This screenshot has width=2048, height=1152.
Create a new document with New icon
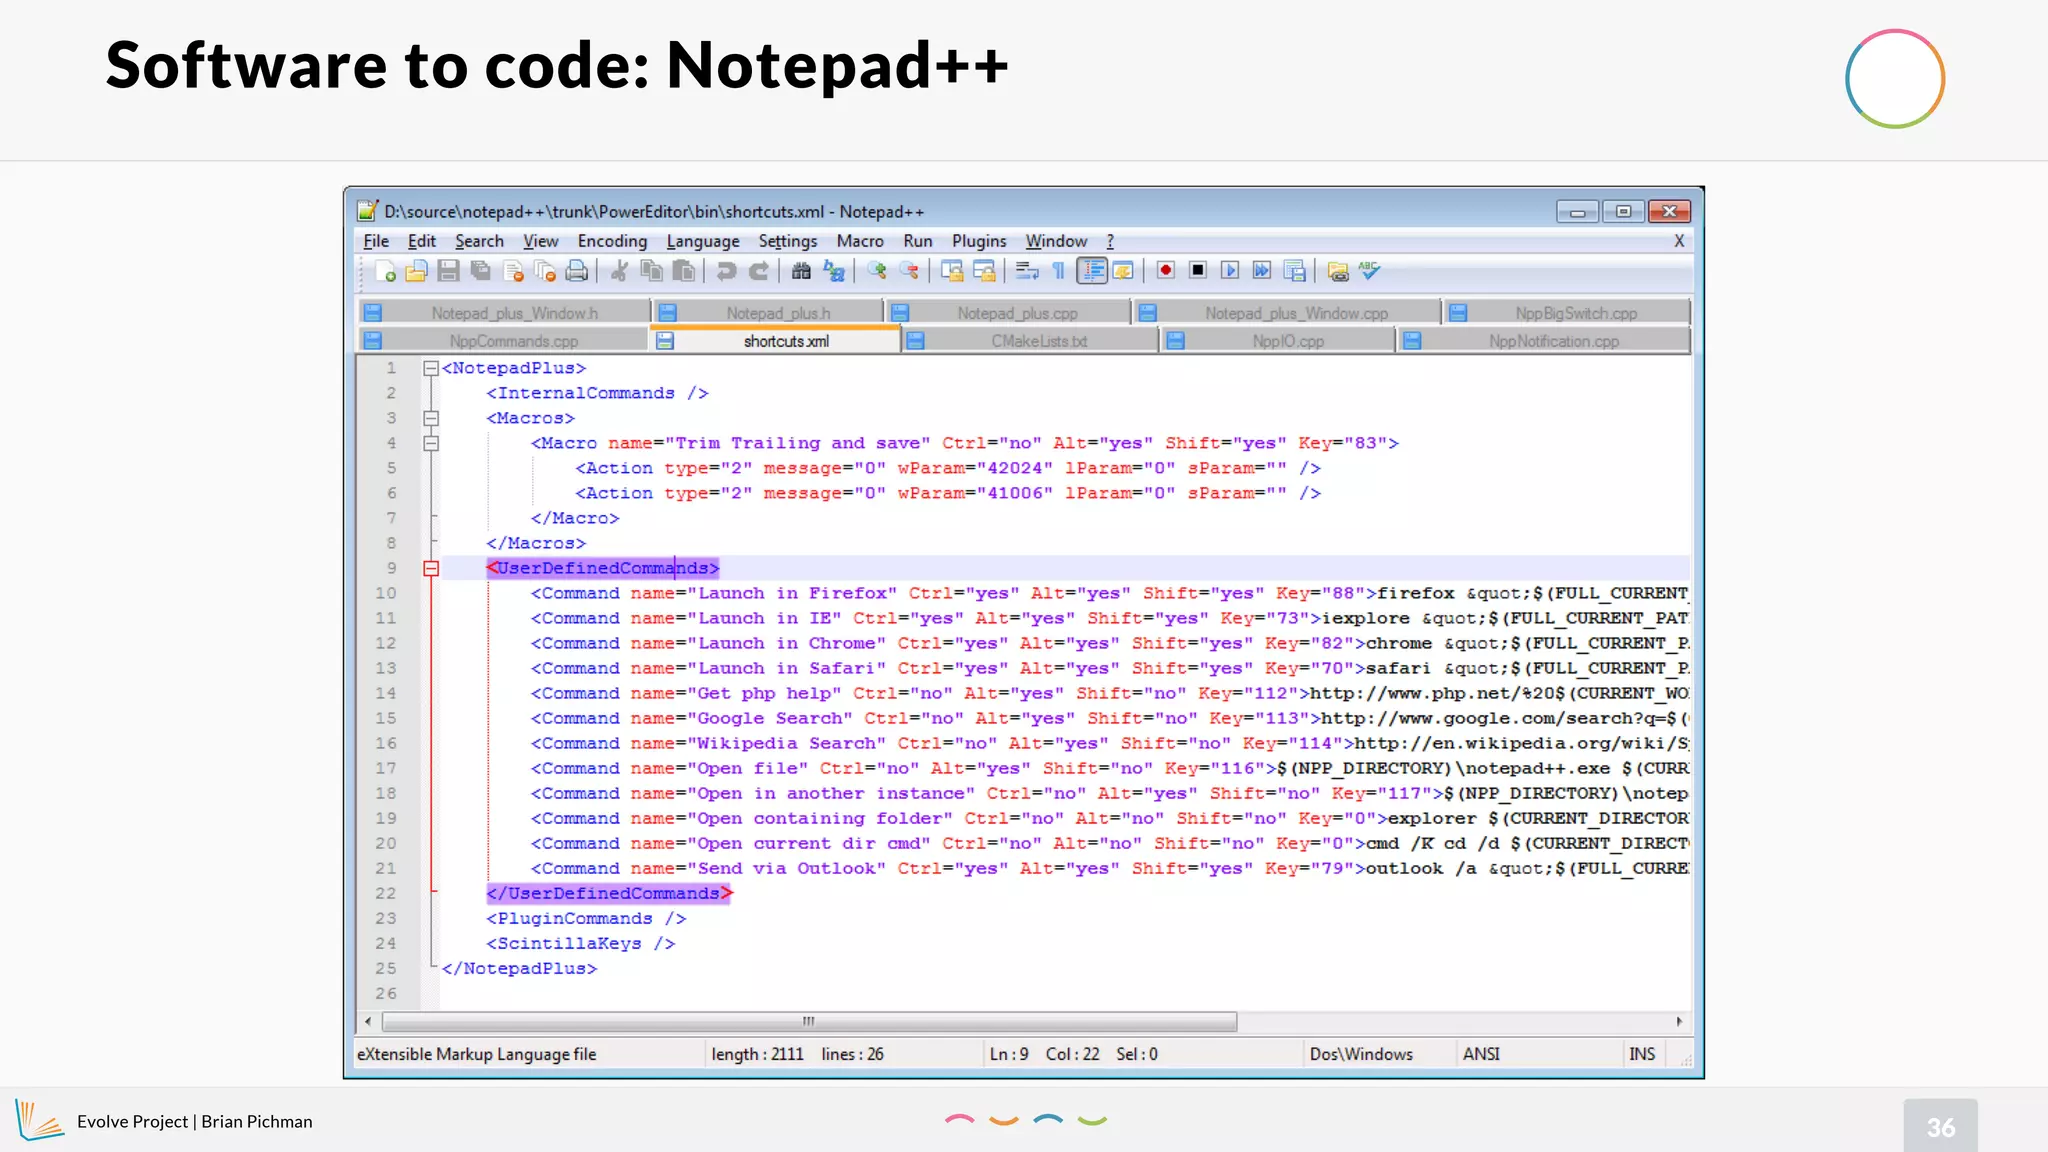385,271
